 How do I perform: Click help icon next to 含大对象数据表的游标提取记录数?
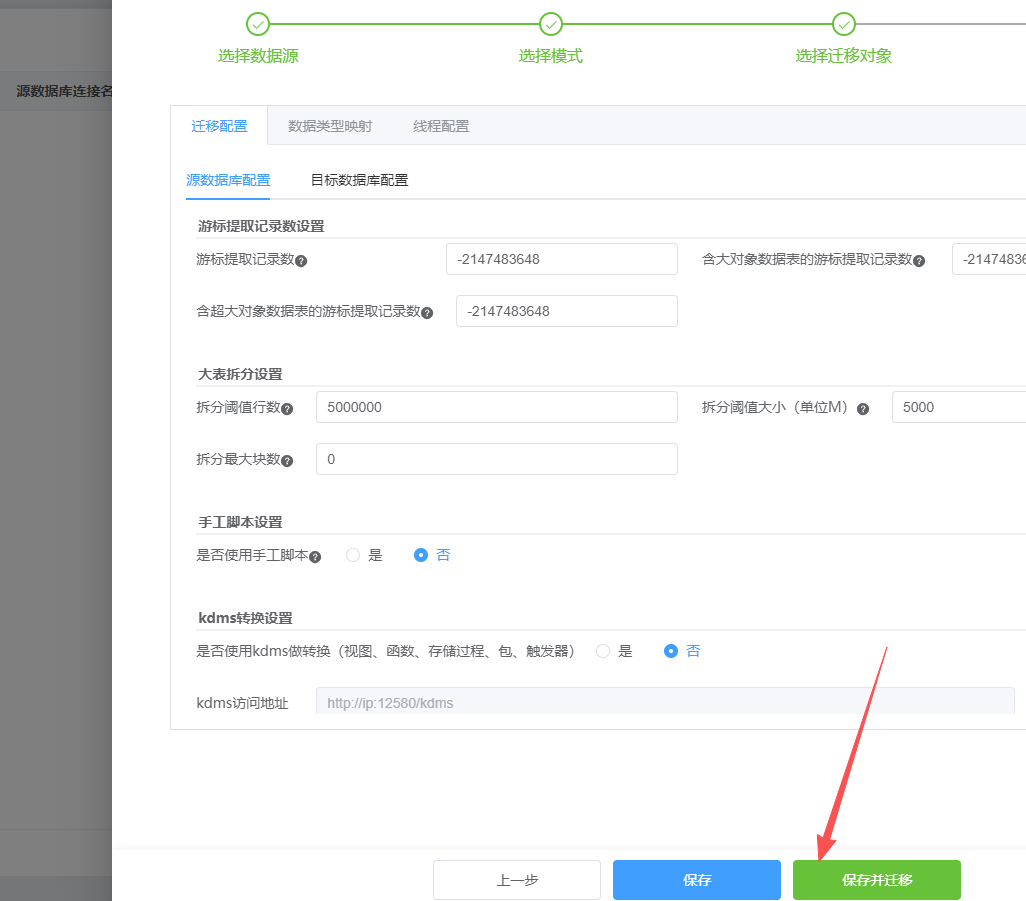(x=919, y=260)
